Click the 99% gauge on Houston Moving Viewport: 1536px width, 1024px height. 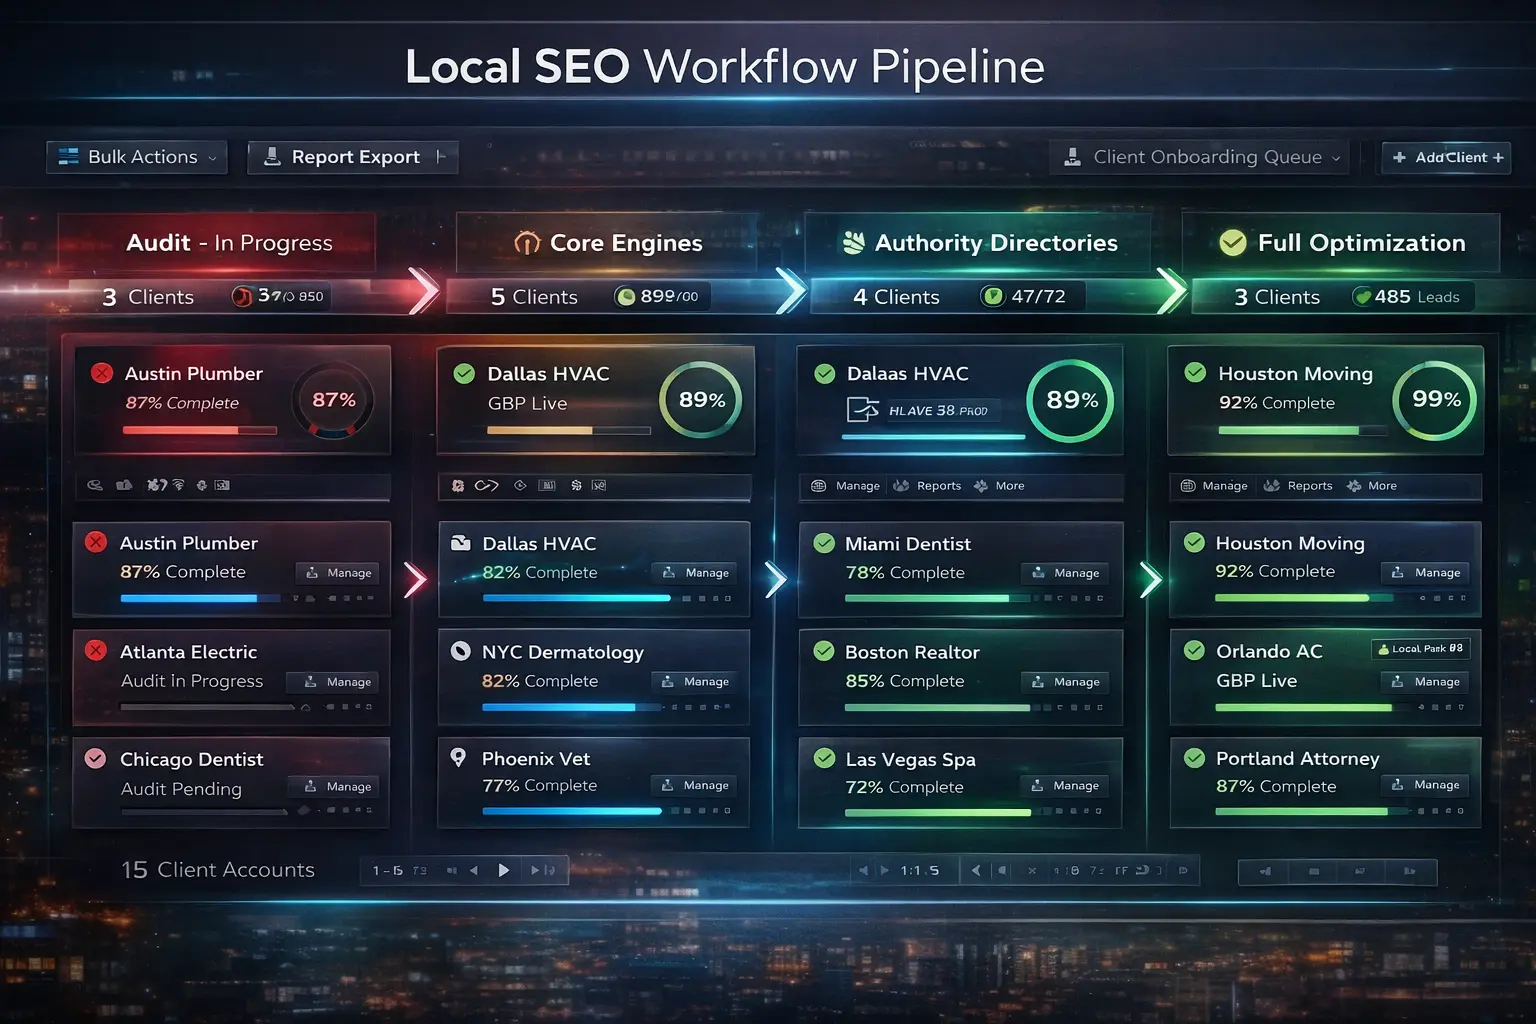click(x=1436, y=400)
